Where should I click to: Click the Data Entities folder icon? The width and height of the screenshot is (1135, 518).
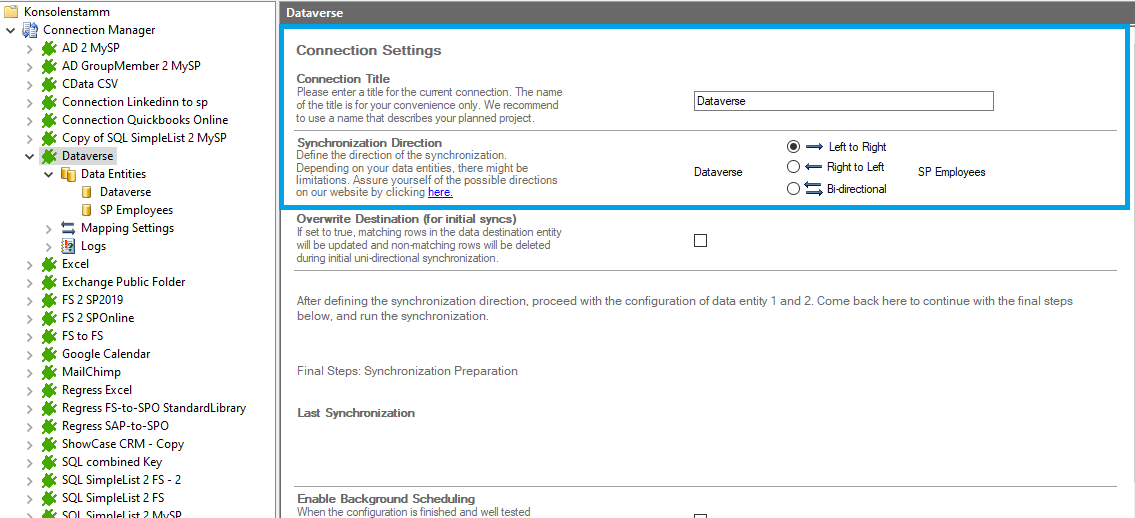[x=68, y=174]
